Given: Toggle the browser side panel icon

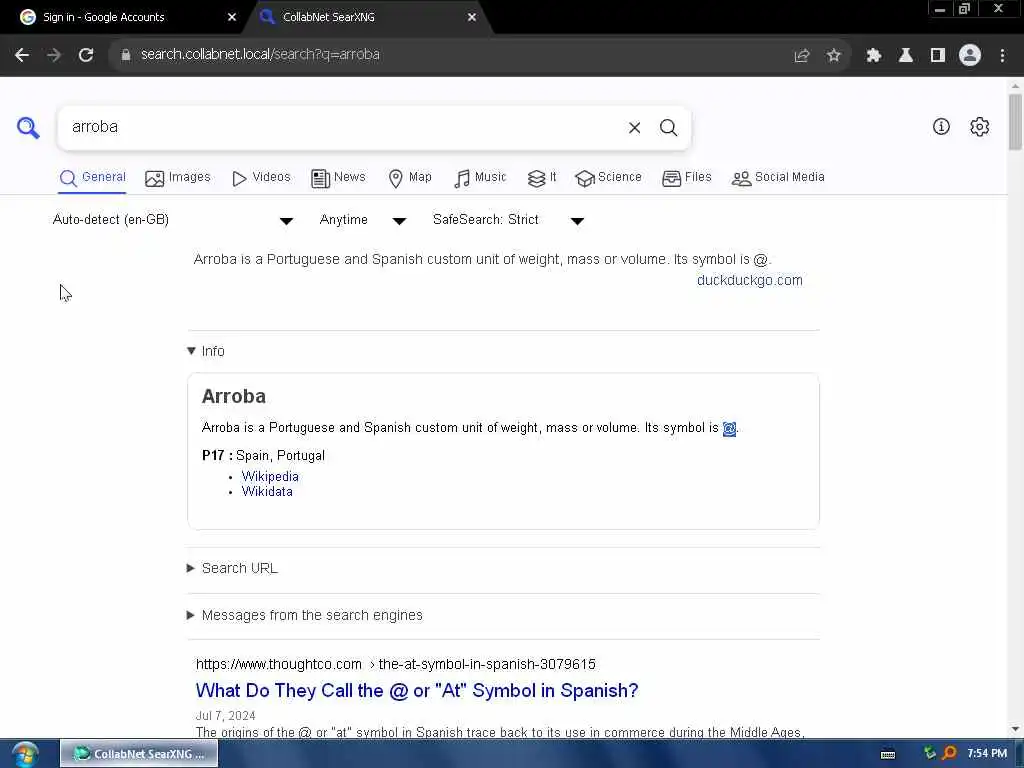Looking at the screenshot, I should pyautogui.click(x=938, y=55).
